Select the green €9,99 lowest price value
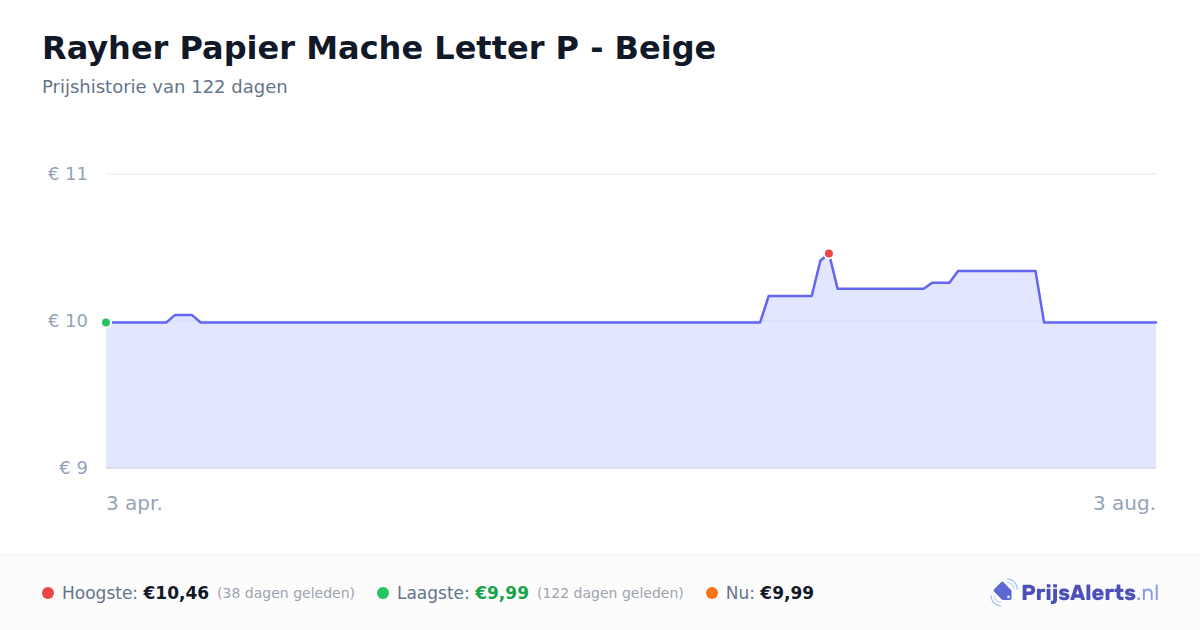 point(502,593)
